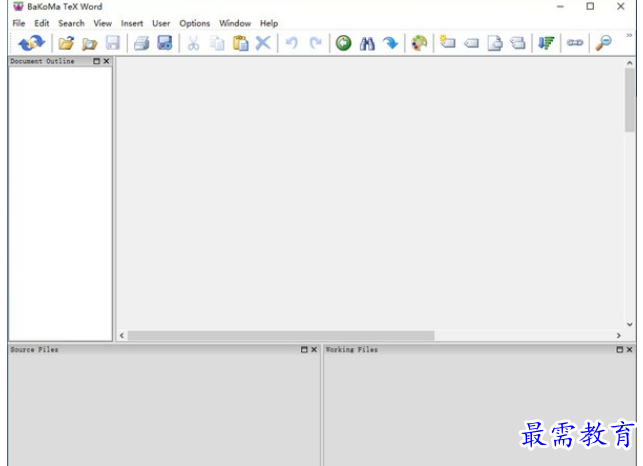Open the Window menu
Viewport: 643px width, 466px height.
[235, 23]
